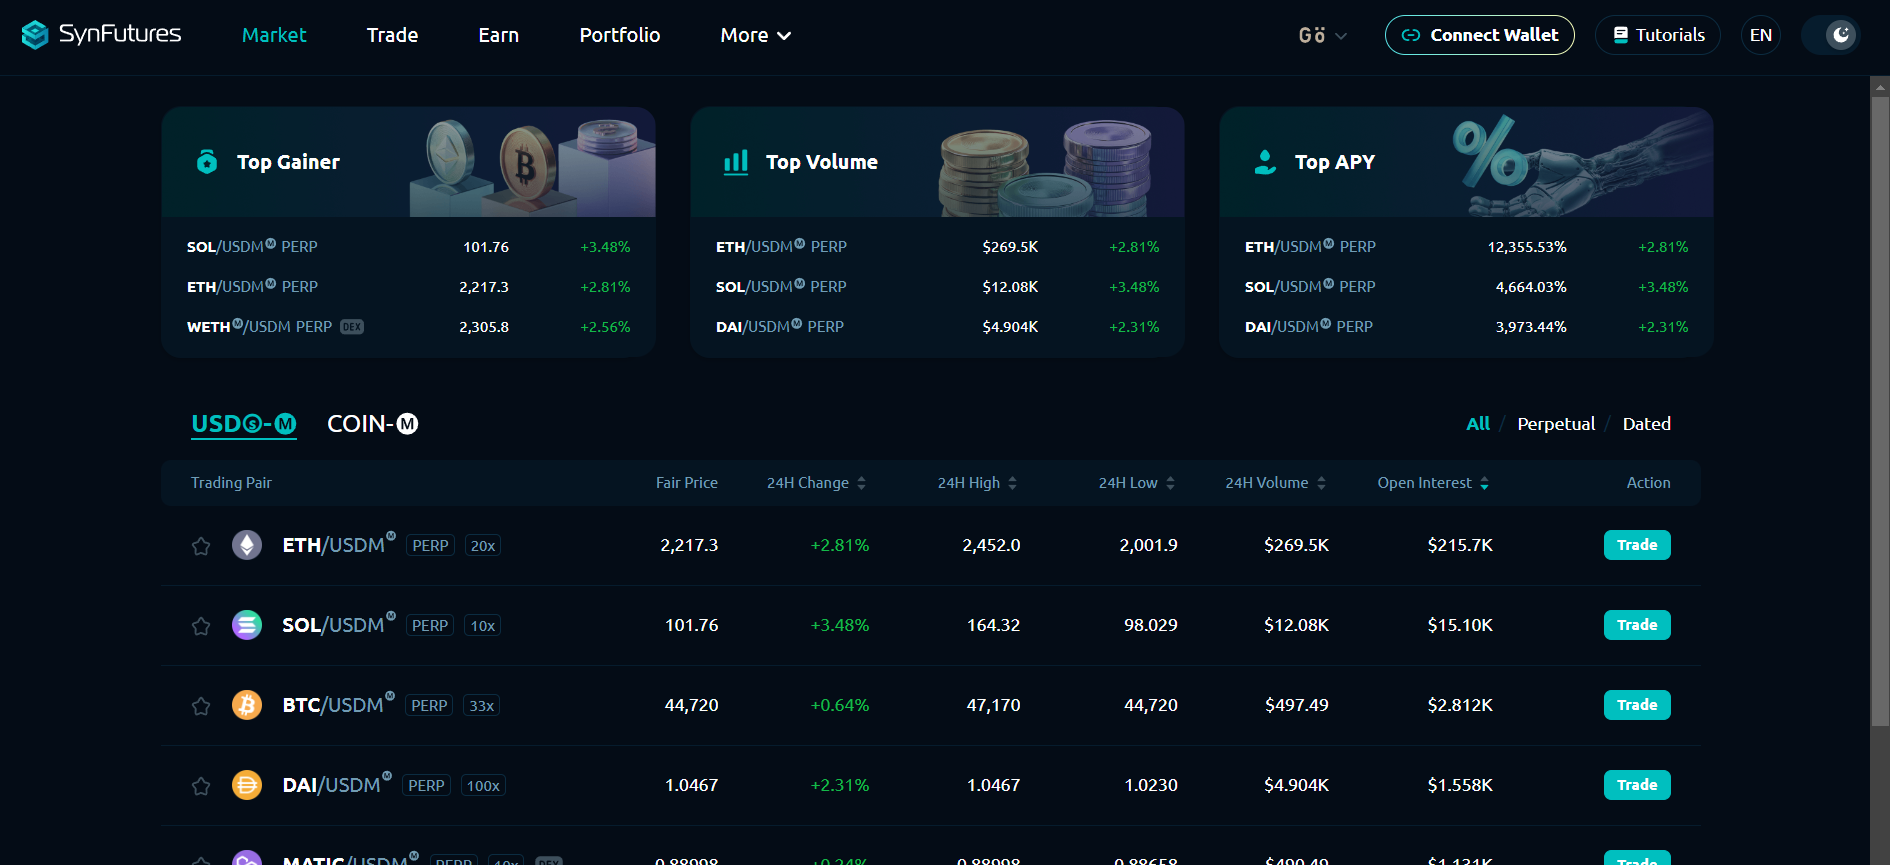Click the Top Gainer bag icon
This screenshot has height=865, width=1890.
[x=207, y=161]
